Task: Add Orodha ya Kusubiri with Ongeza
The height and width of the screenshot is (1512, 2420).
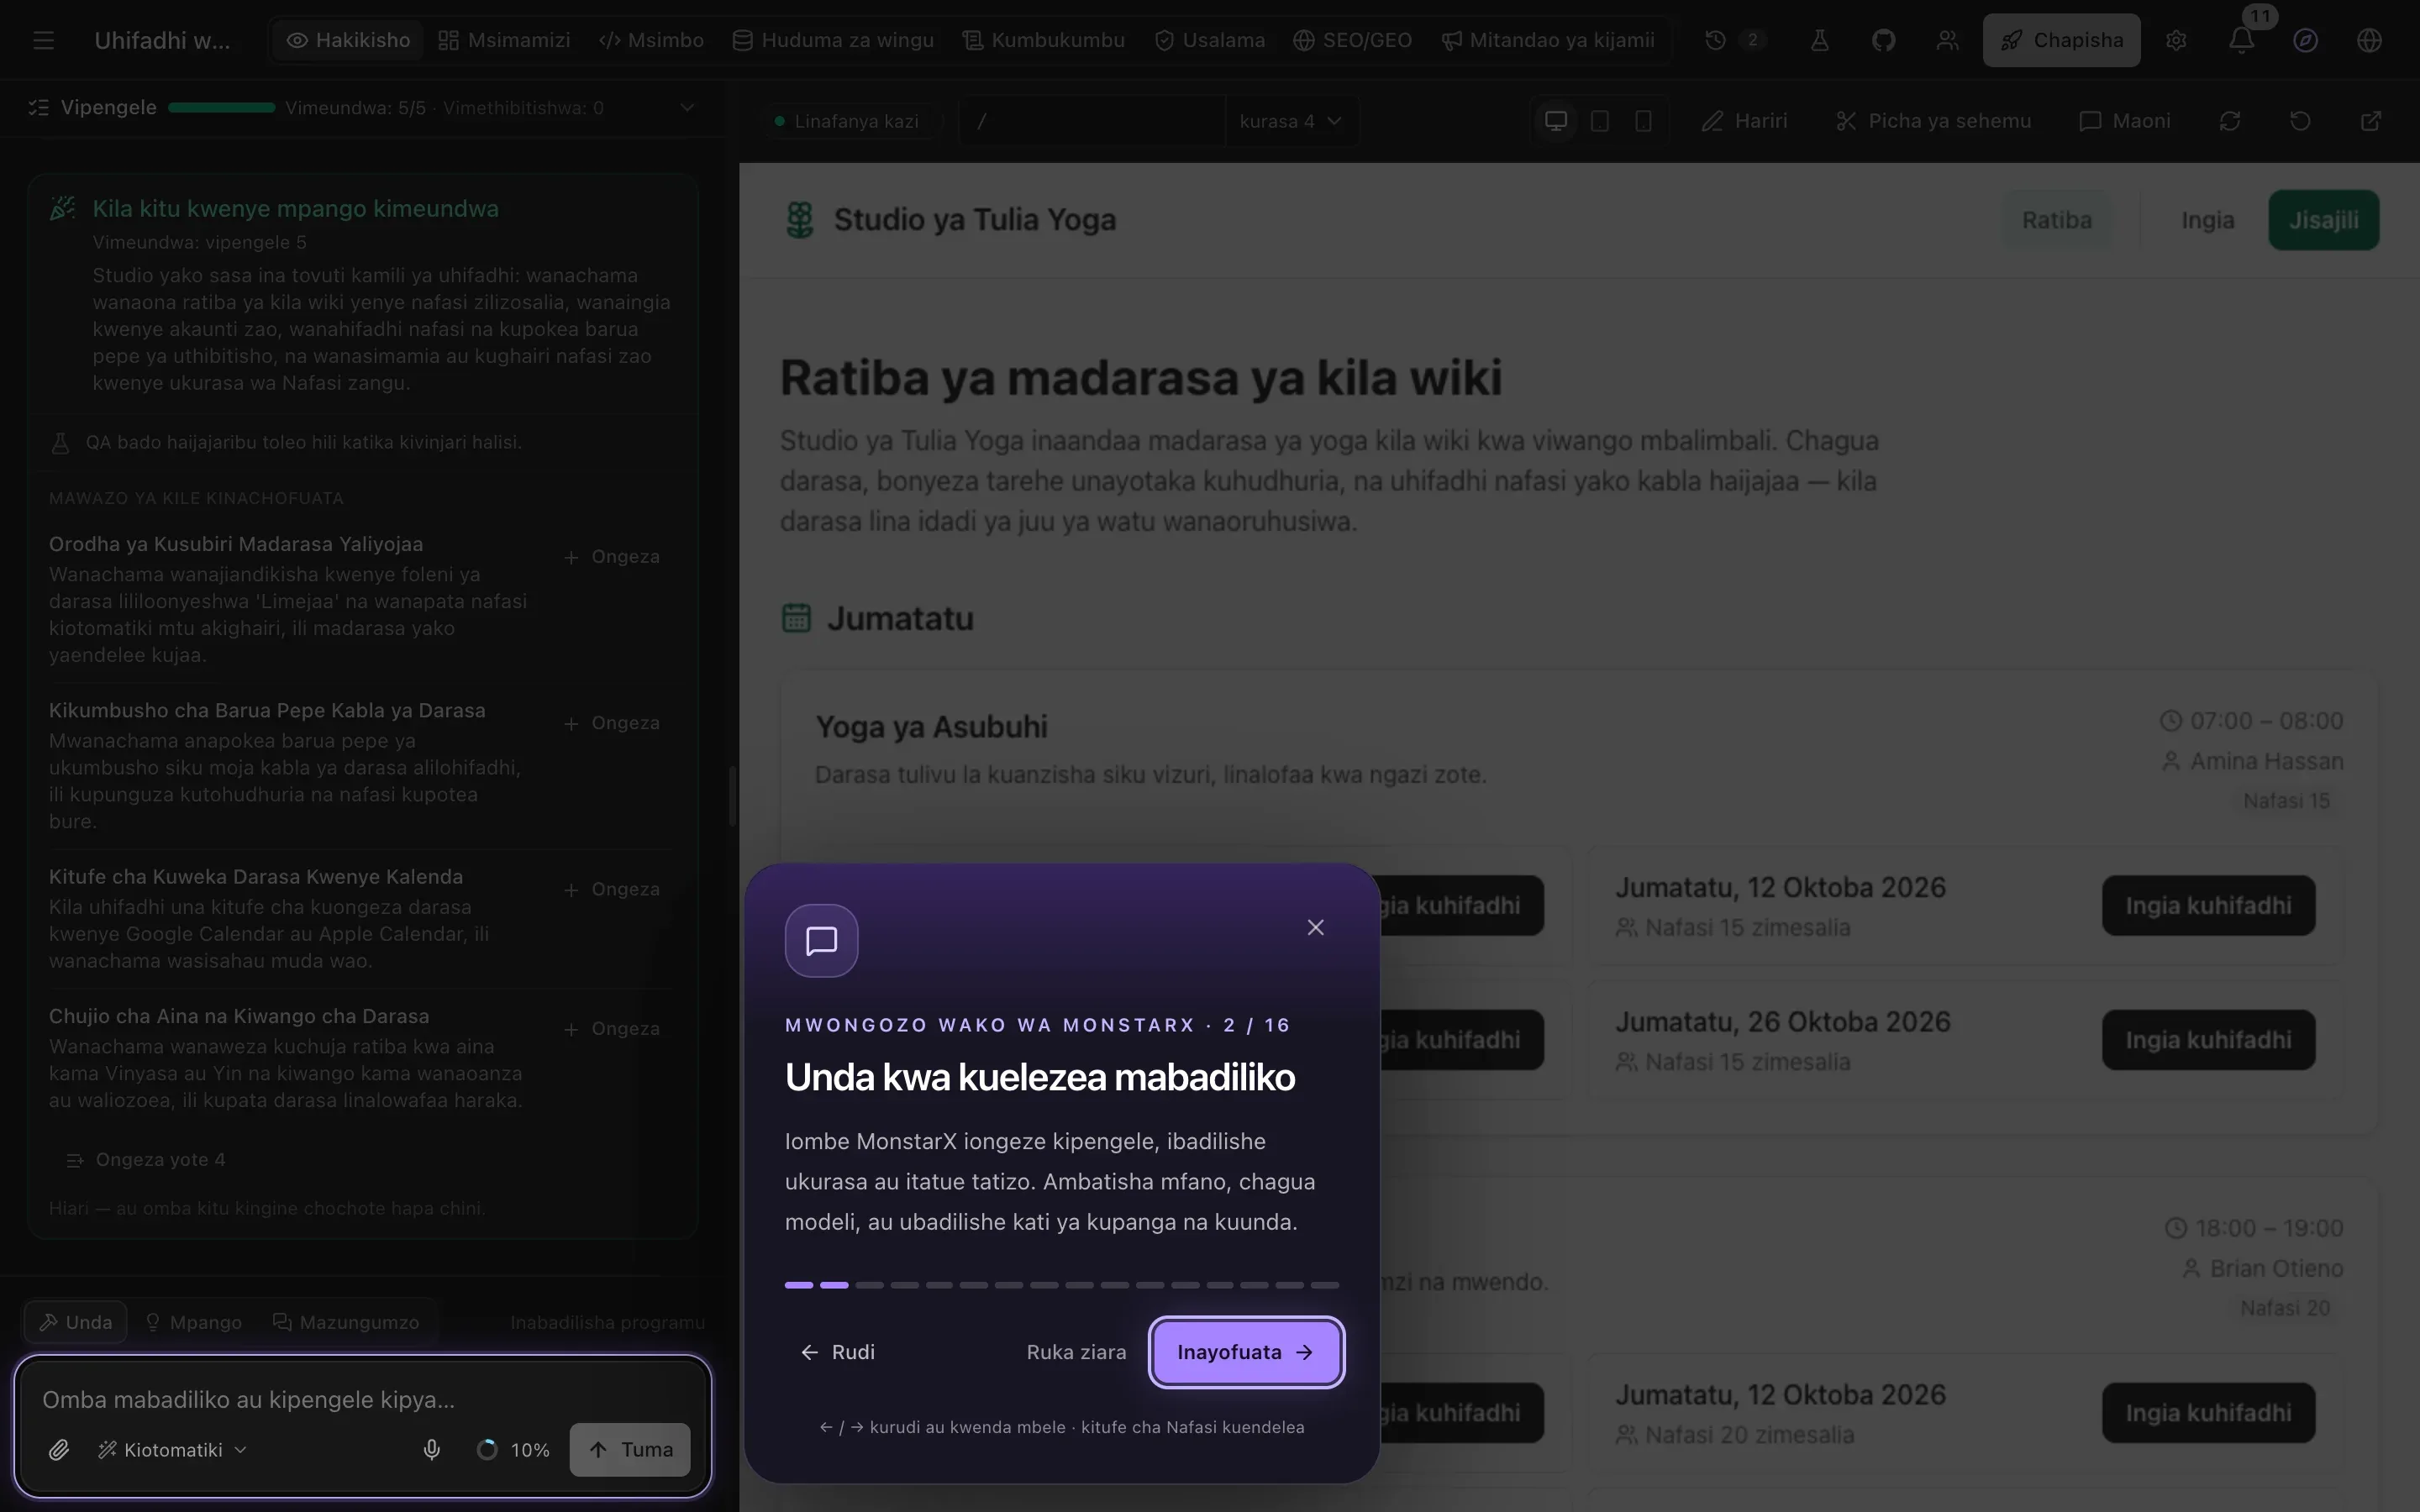Action: pos(612,557)
